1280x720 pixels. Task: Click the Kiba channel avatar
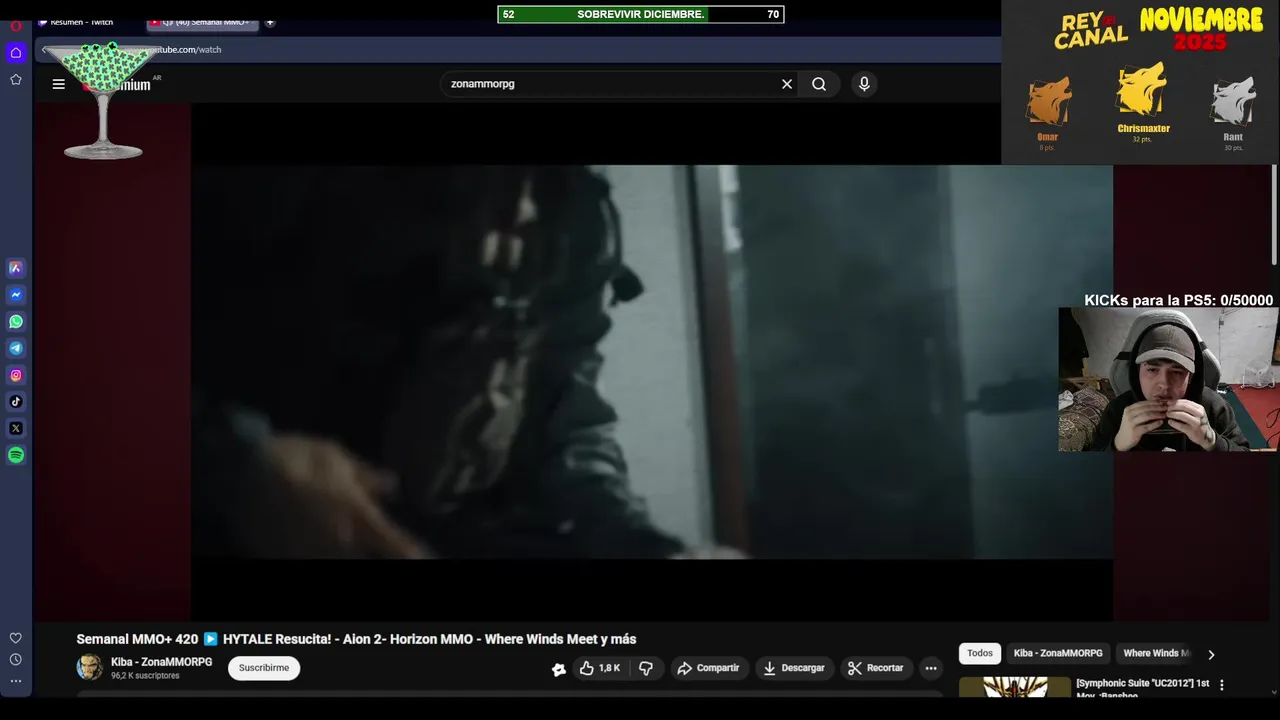90,667
